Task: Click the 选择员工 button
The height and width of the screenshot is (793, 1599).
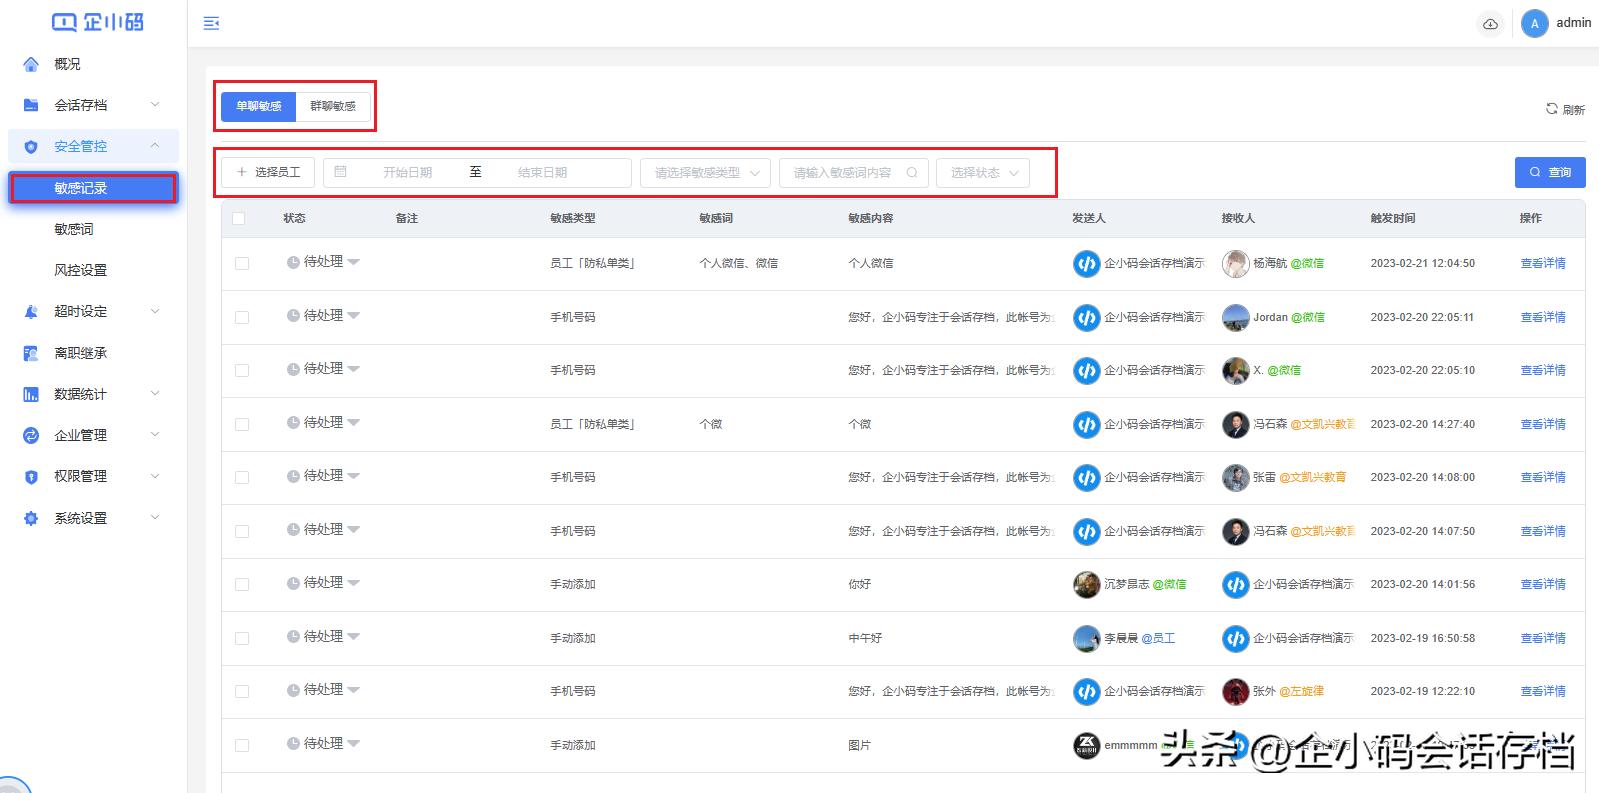Action: point(268,173)
